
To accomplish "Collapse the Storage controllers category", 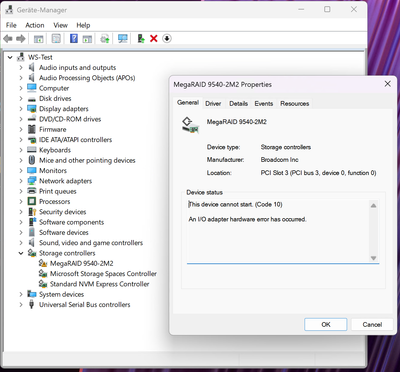I will coord(21,253).
